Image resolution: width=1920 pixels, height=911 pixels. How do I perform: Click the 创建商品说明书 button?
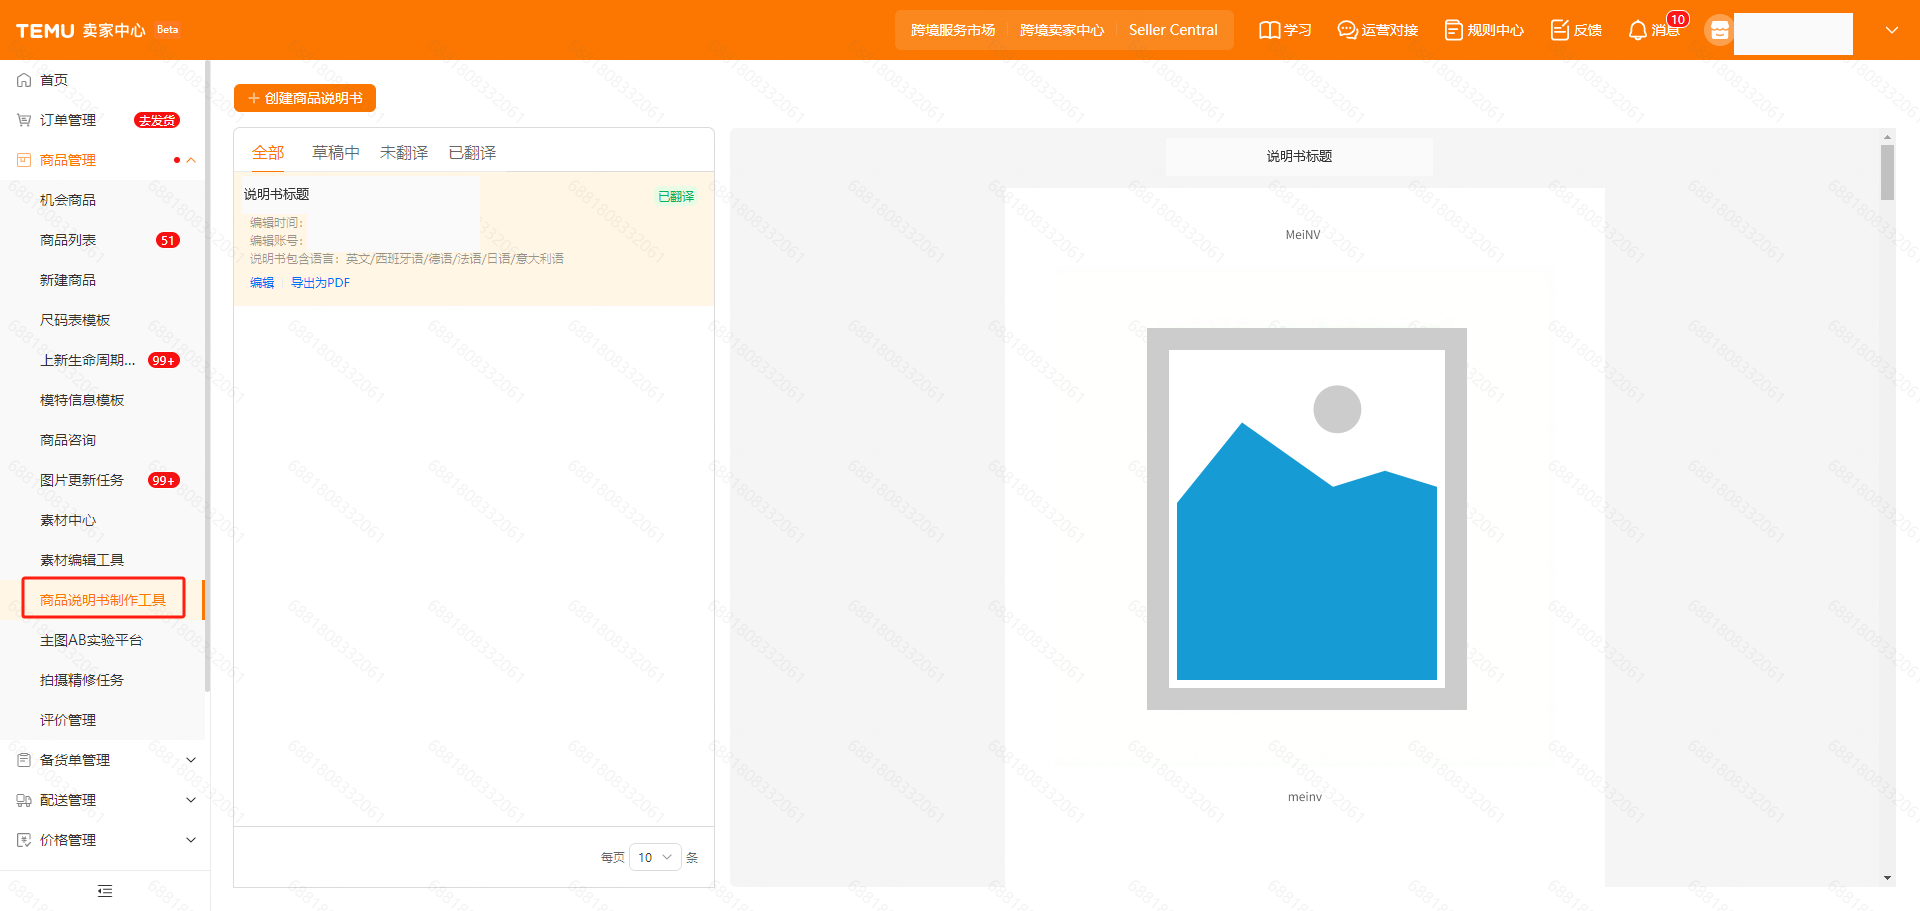(305, 98)
